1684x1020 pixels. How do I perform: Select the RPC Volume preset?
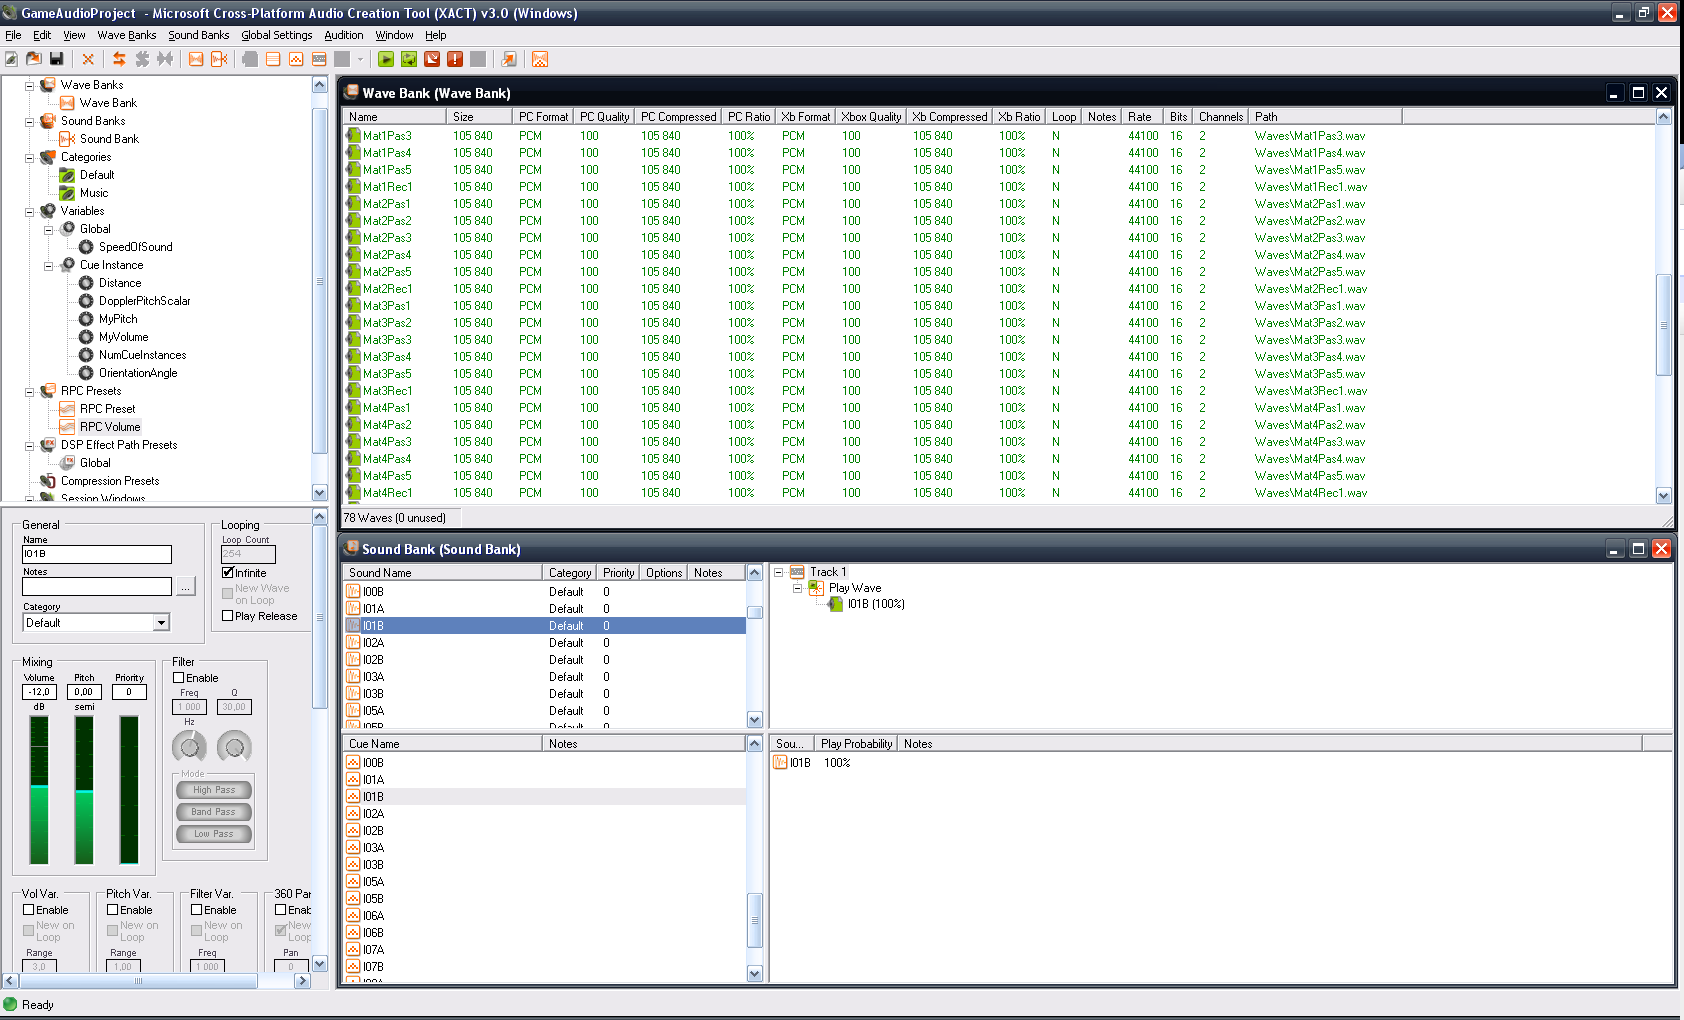click(110, 427)
